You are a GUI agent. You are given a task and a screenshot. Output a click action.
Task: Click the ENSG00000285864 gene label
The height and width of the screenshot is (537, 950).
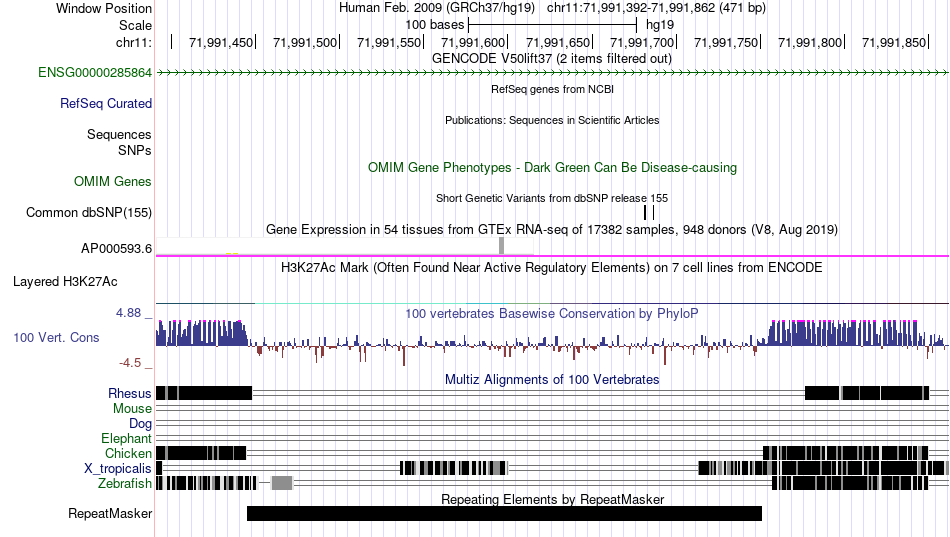point(95,73)
